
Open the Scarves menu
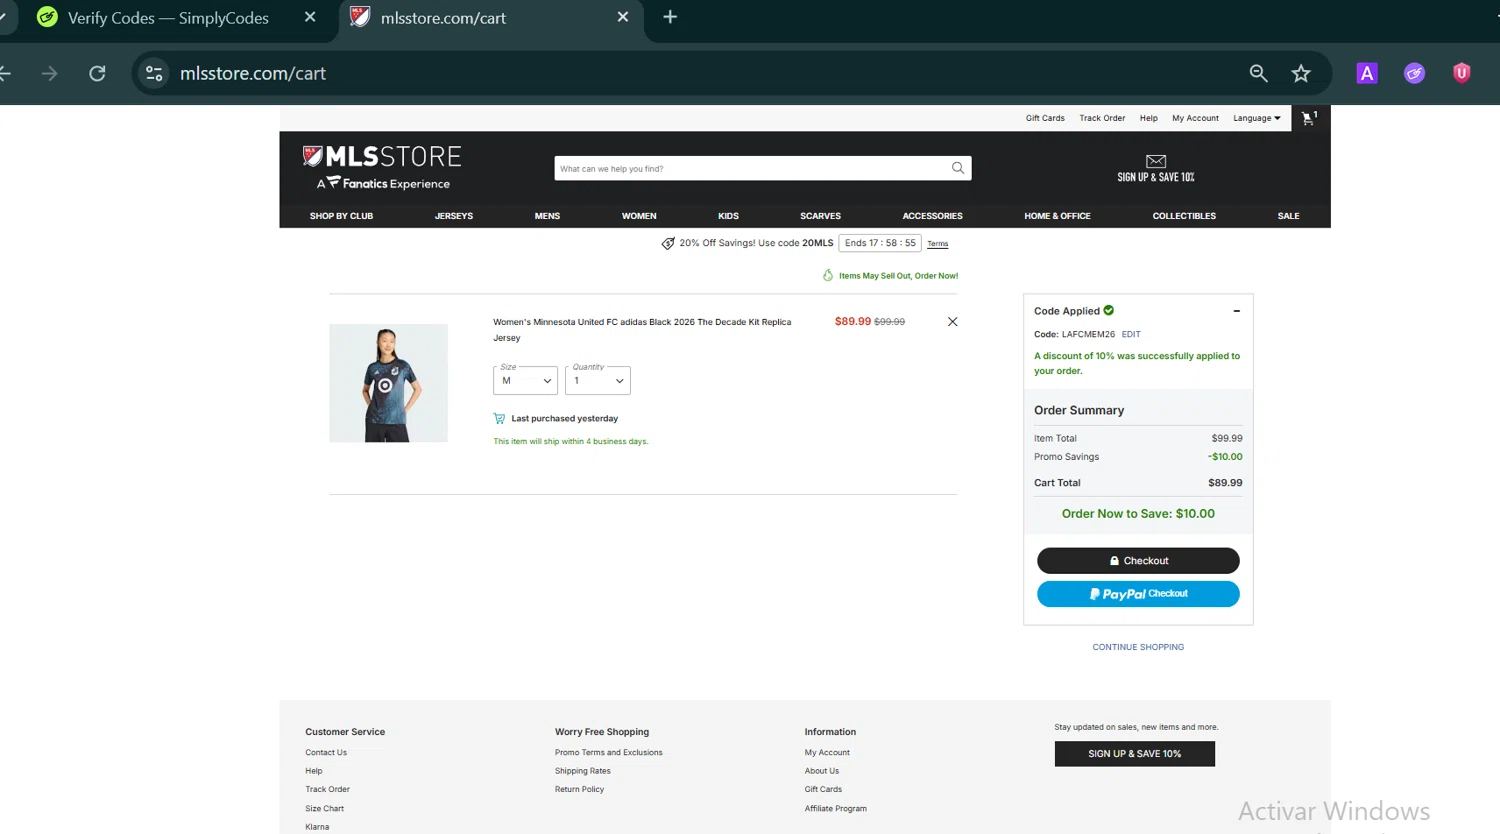point(820,216)
